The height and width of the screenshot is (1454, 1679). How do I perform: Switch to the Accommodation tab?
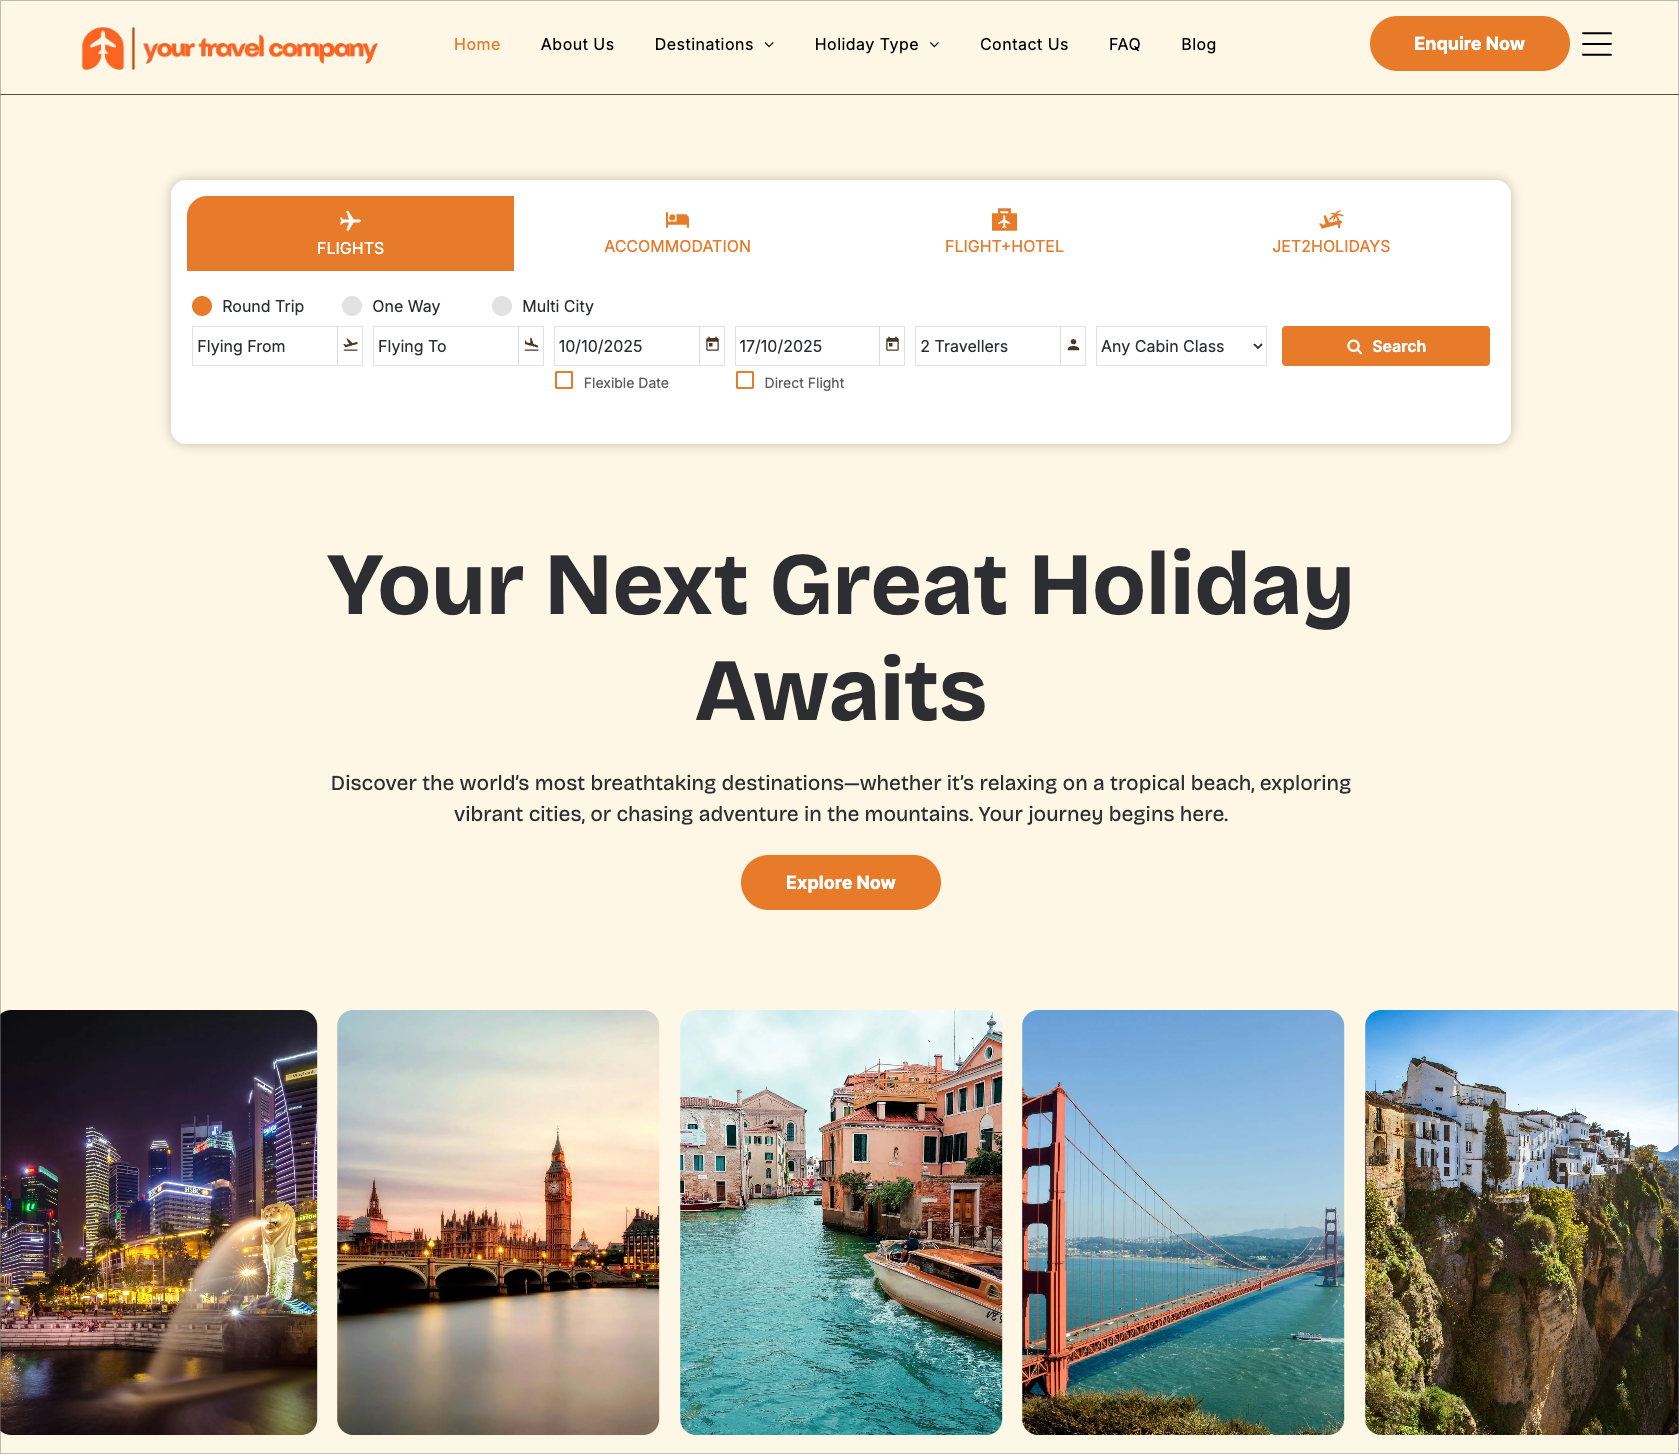[x=677, y=233]
